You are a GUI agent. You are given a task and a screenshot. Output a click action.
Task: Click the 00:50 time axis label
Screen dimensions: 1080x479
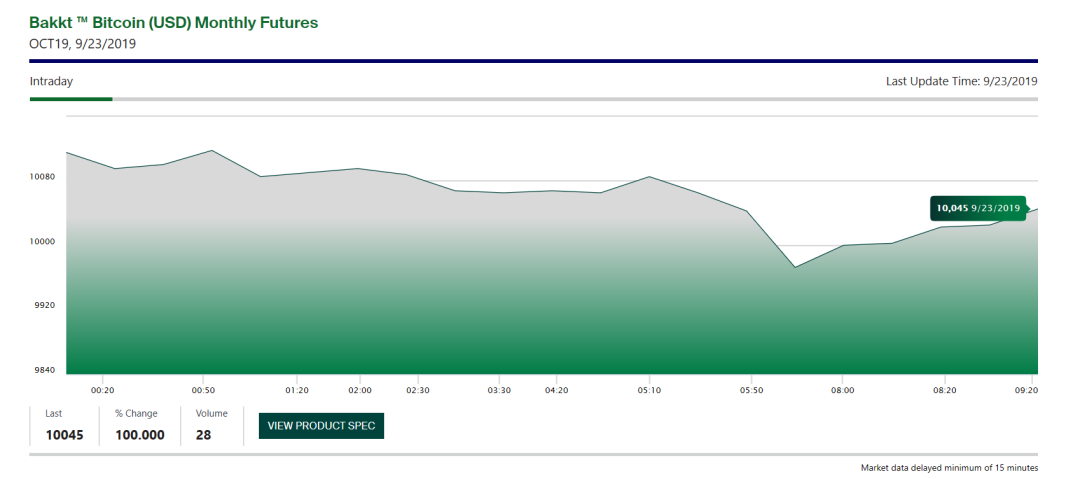tap(202, 390)
